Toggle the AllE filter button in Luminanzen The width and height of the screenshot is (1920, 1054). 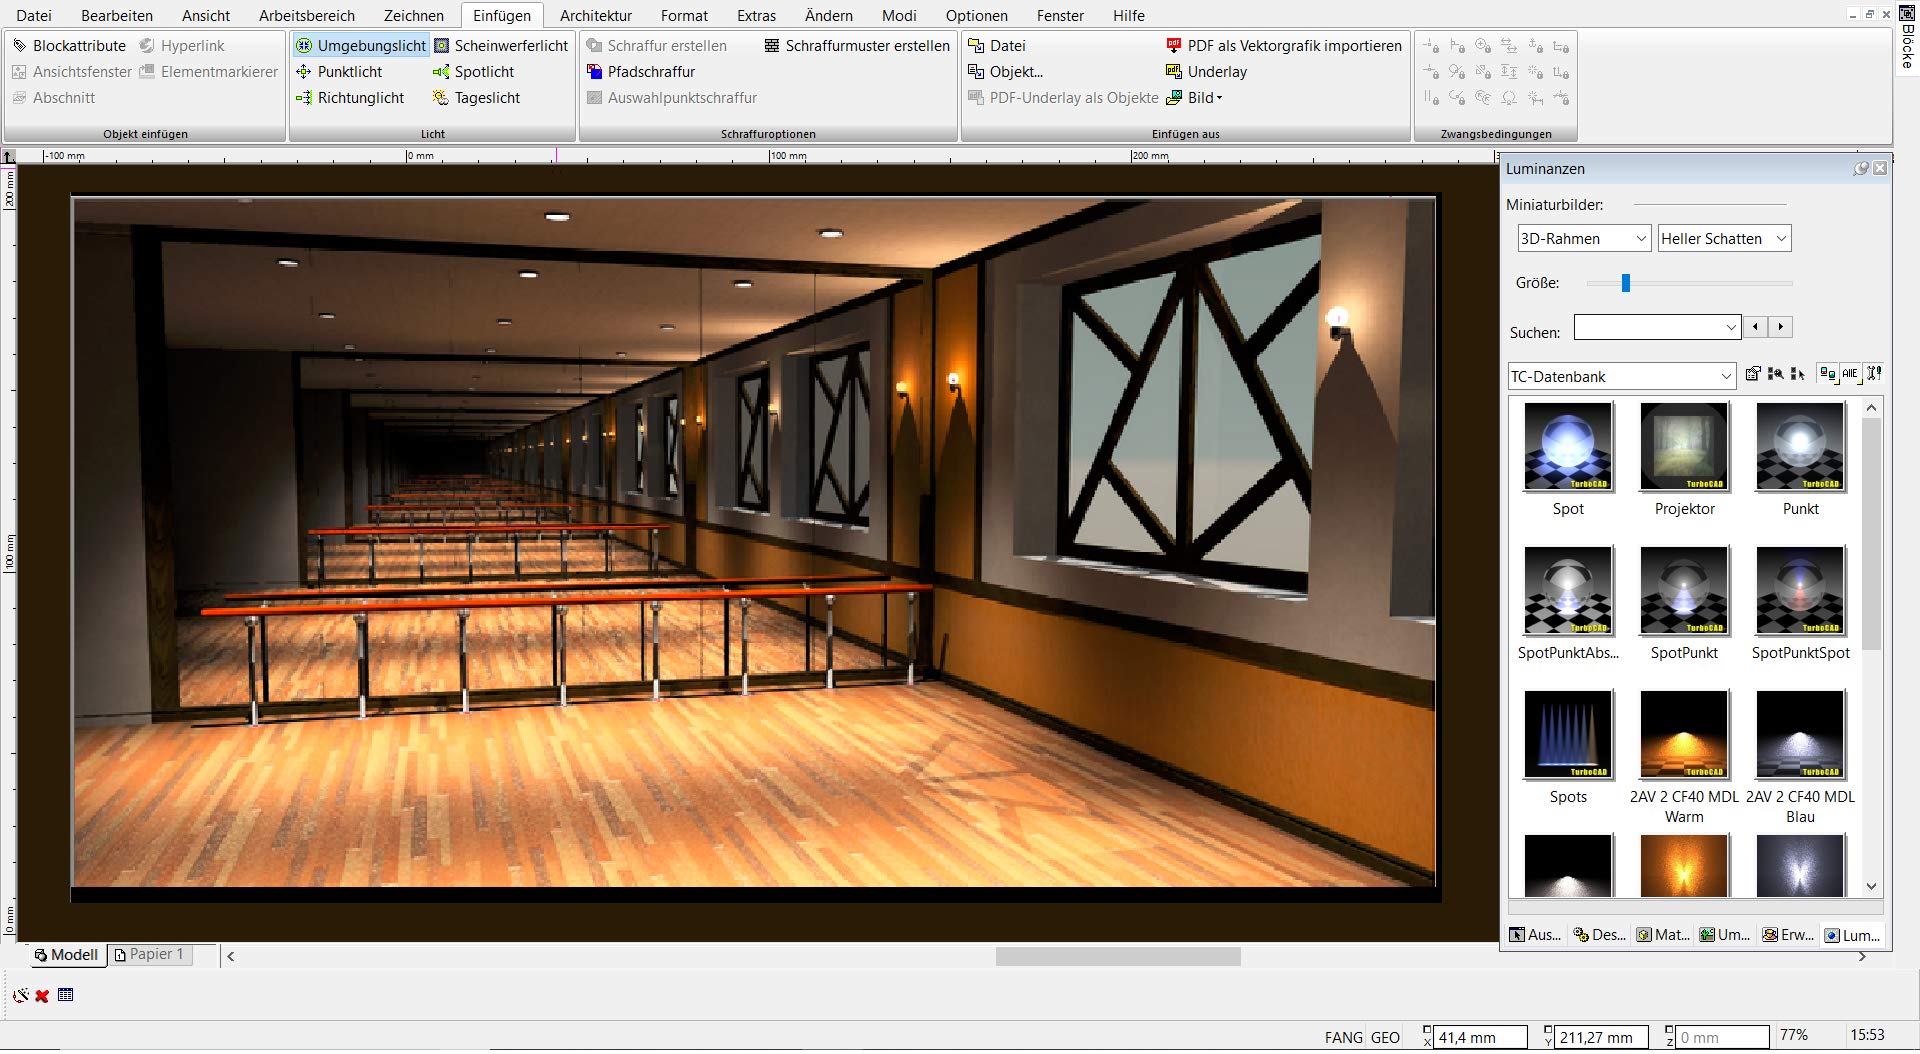(1850, 374)
